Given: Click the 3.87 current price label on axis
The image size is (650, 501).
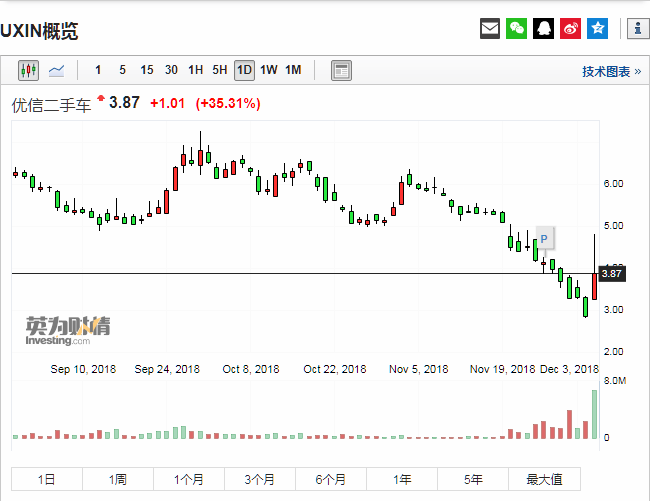Looking at the screenshot, I should 612,273.
